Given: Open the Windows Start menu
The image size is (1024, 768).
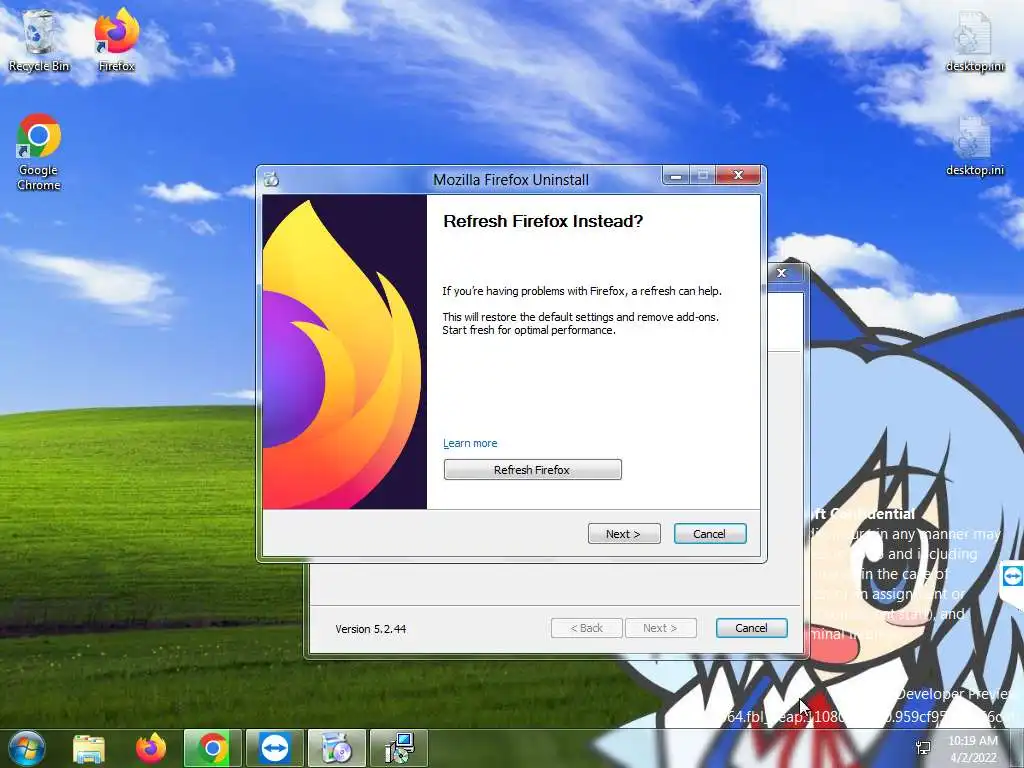Looking at the screenshot, I should (26, 748).
